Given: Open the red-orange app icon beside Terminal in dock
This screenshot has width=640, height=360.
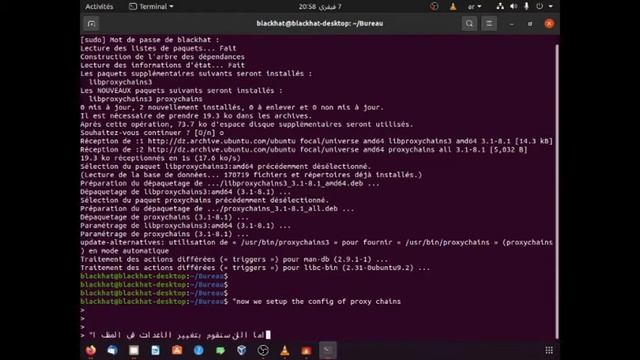Looking at the screenshot, I should pos(306,350).
